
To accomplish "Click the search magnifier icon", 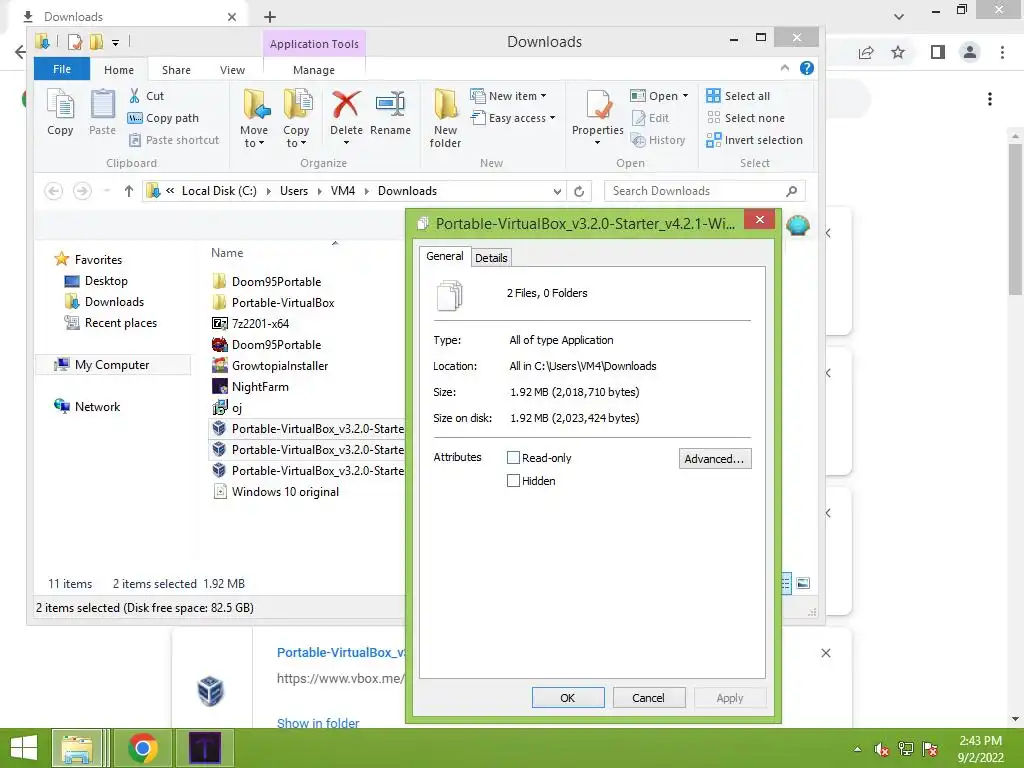I will pos(792,191).
